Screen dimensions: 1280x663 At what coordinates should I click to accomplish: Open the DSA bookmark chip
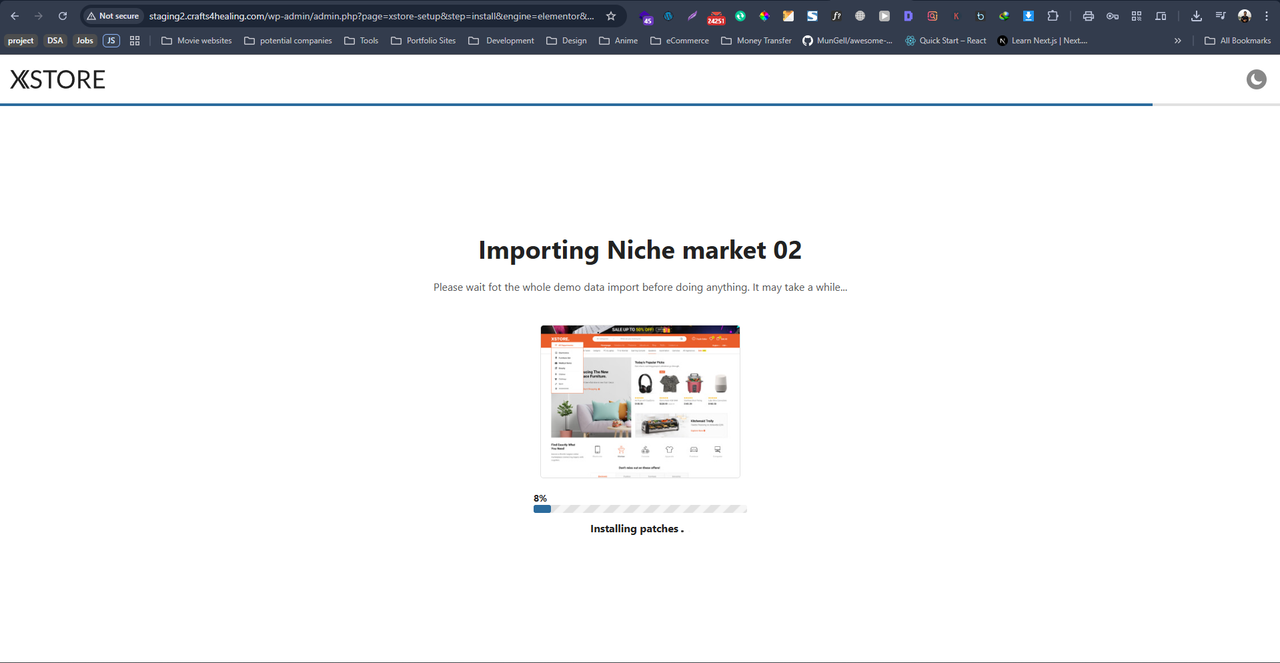(55, 41)
